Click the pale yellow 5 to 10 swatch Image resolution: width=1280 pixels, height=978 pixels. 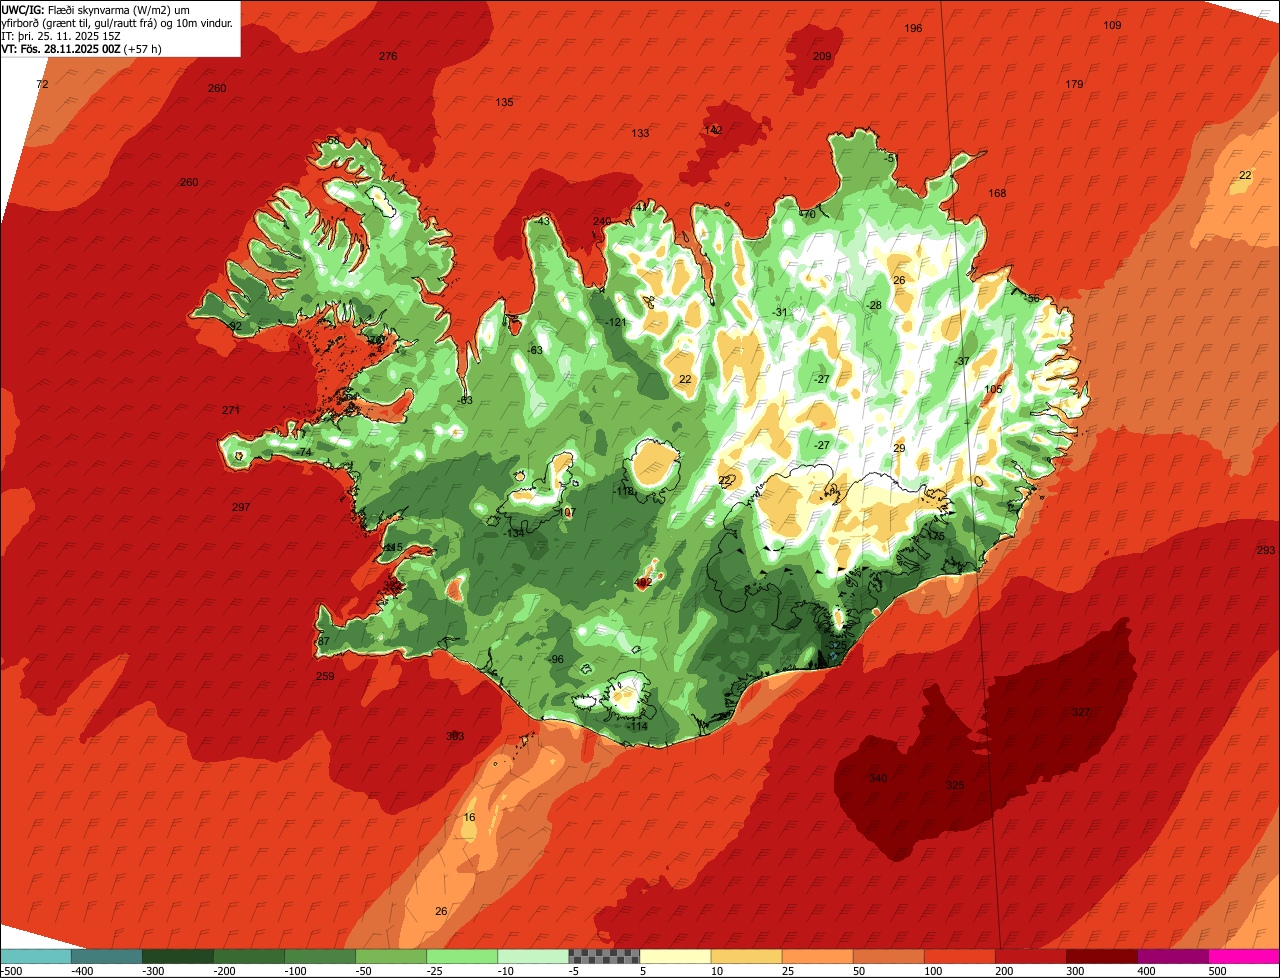coord(675,956)
